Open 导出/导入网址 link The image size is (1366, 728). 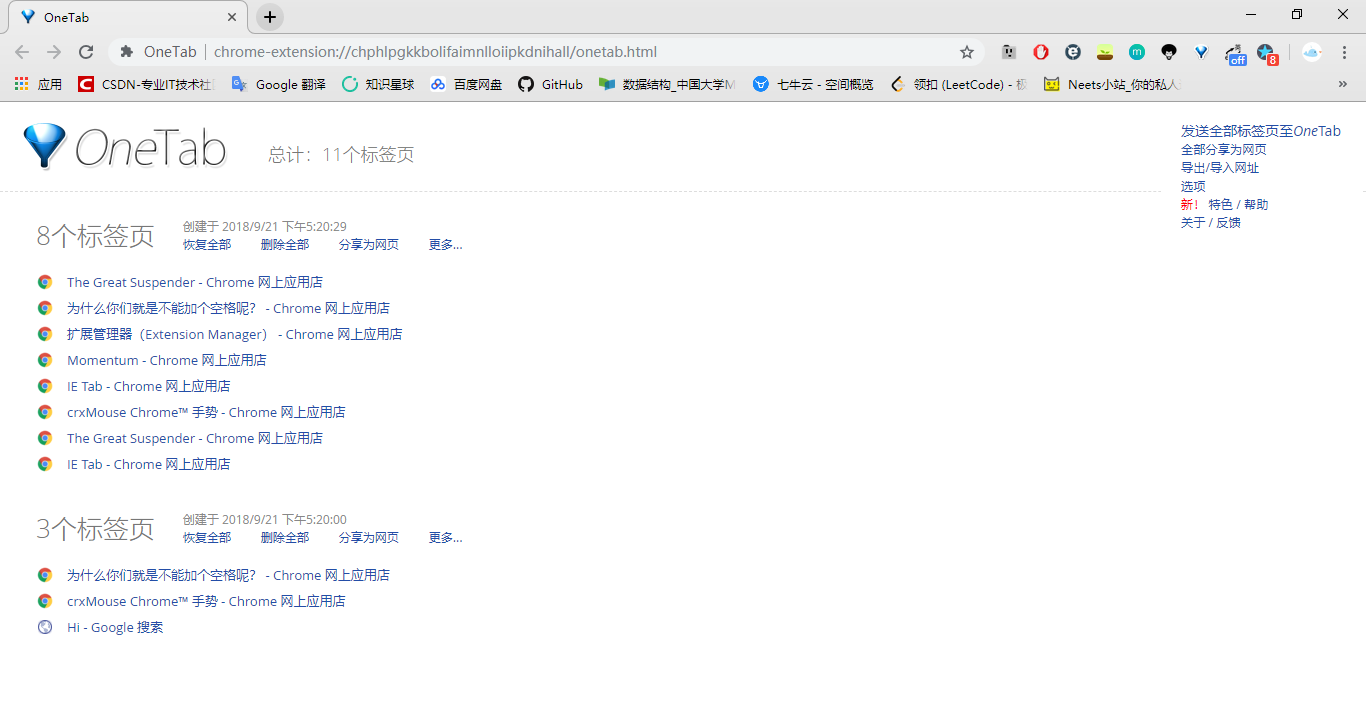[x=1219, y=168]
